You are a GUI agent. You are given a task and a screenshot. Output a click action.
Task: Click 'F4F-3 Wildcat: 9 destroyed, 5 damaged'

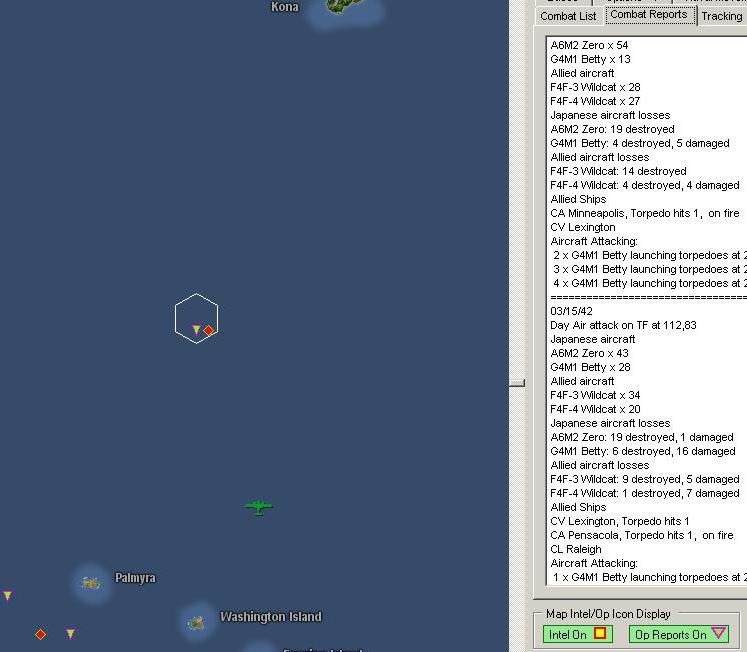(645, 479)
